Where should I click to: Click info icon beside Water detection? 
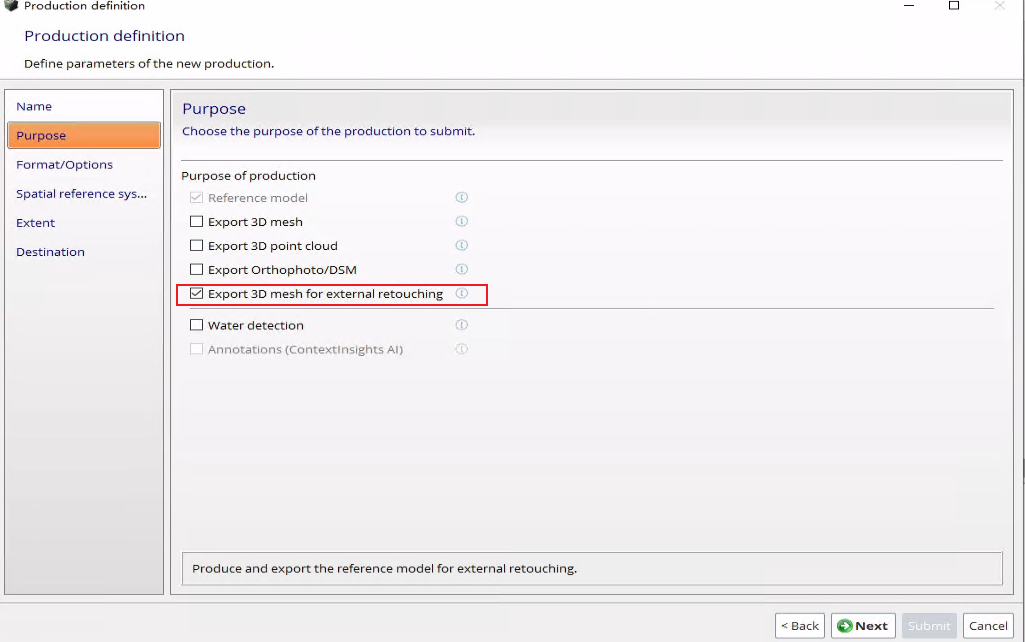(x=461, y=325)
